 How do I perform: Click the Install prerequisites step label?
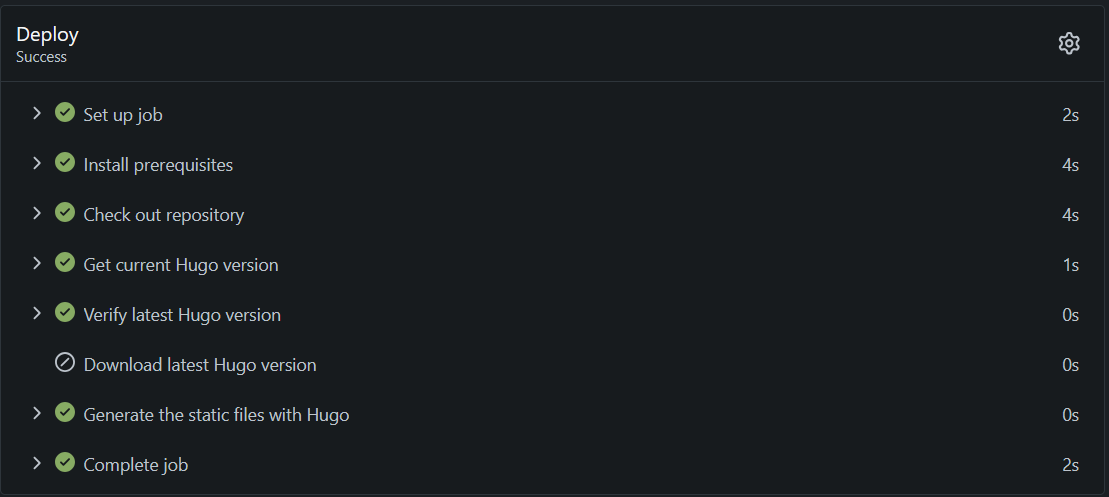click(x=158, y=165)
